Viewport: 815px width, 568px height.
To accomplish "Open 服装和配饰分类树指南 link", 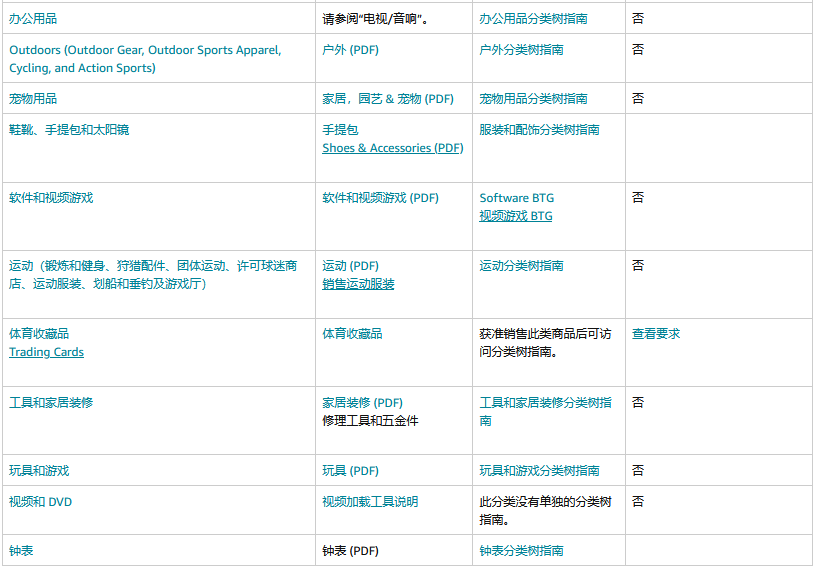I will pyautogui.click(x=539, y=130).
